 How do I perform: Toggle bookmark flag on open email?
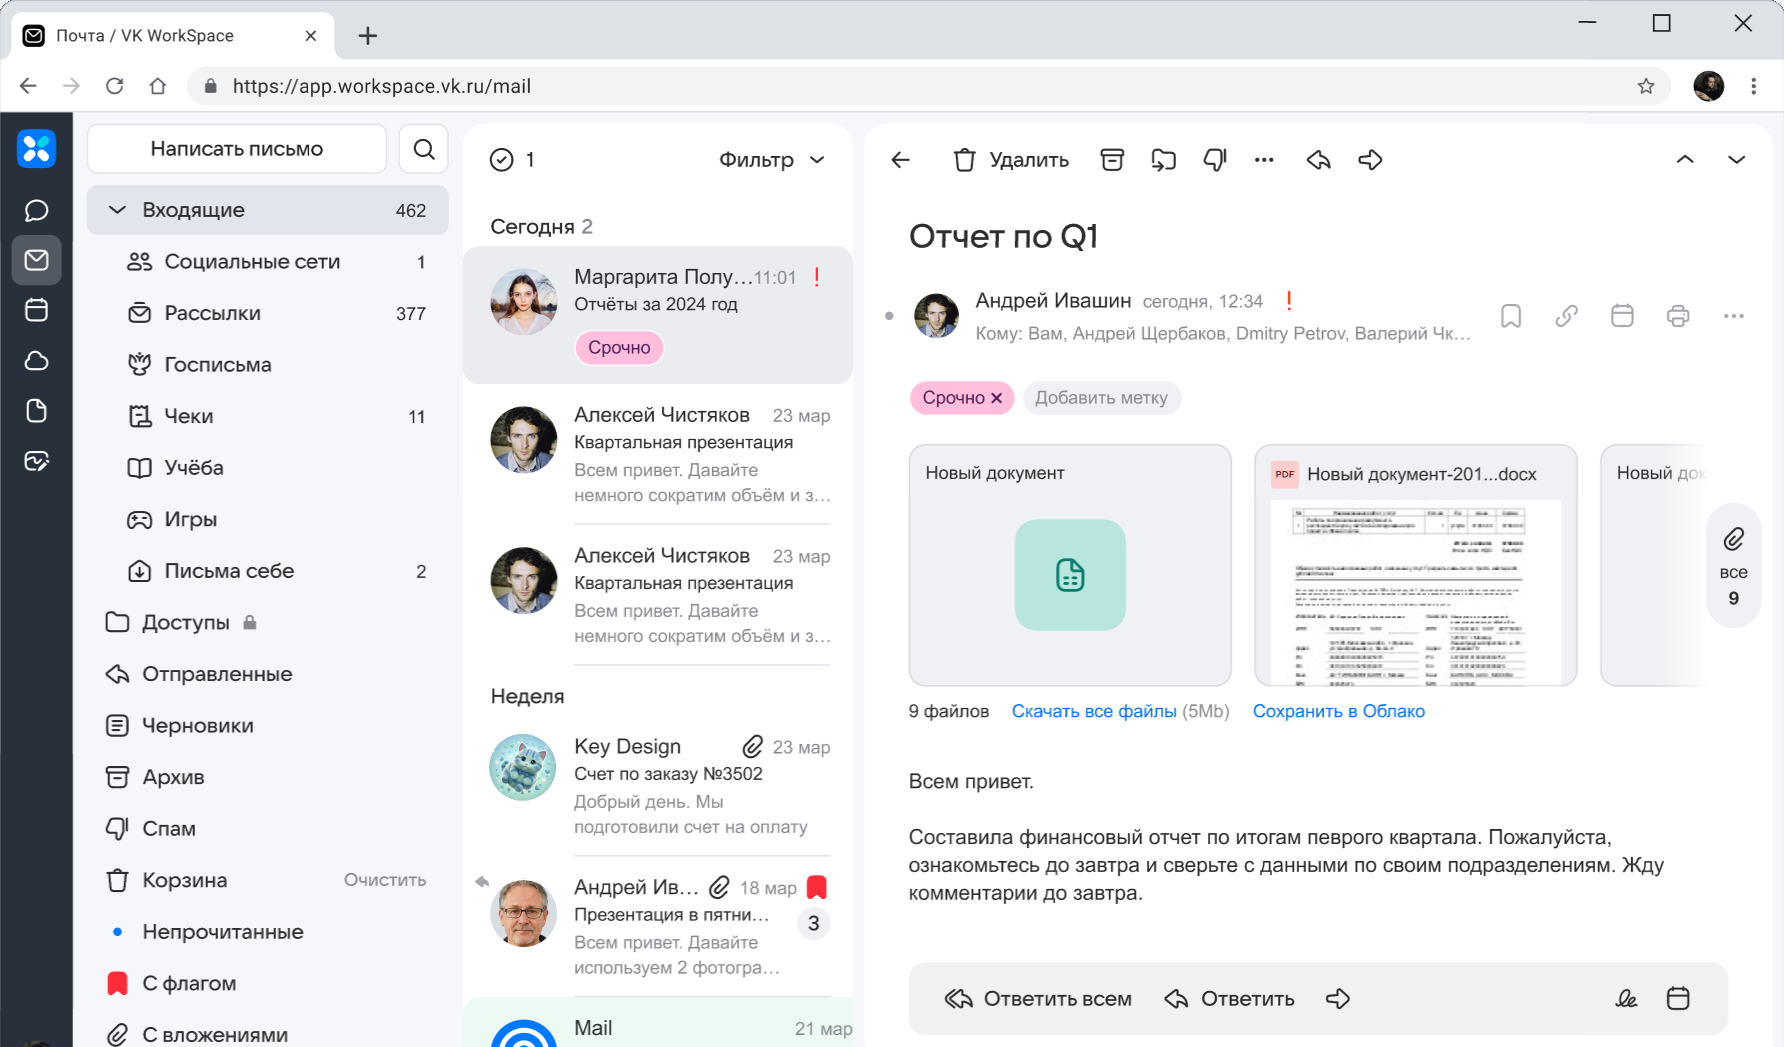[x=1511, y=316]
